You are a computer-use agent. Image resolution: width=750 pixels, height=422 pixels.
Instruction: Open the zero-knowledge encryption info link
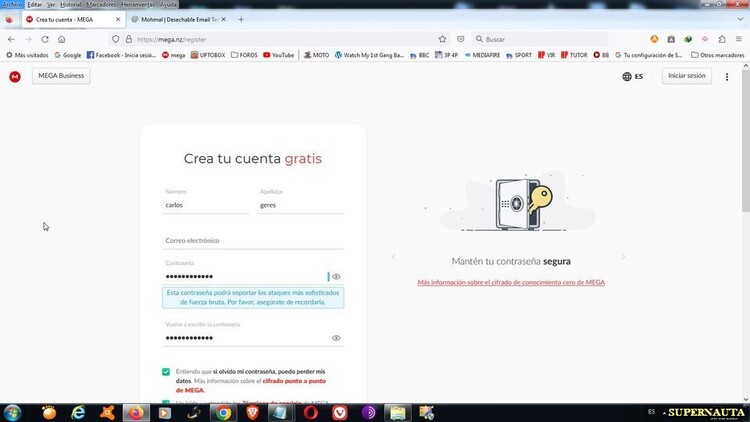pos(511,282)
